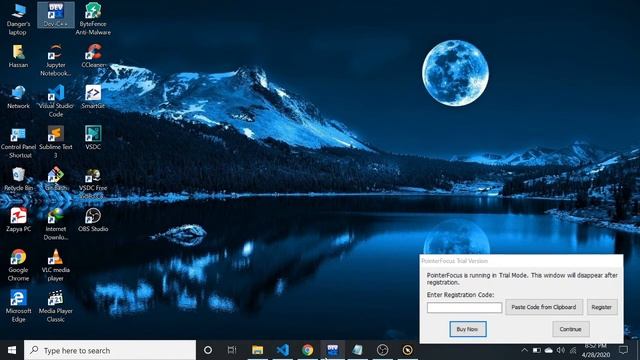The width and height of the screenshot is (640, 360).
Task: Open File Explorer from taskbar
Action: pyautogui.click(x=257, y=350)
